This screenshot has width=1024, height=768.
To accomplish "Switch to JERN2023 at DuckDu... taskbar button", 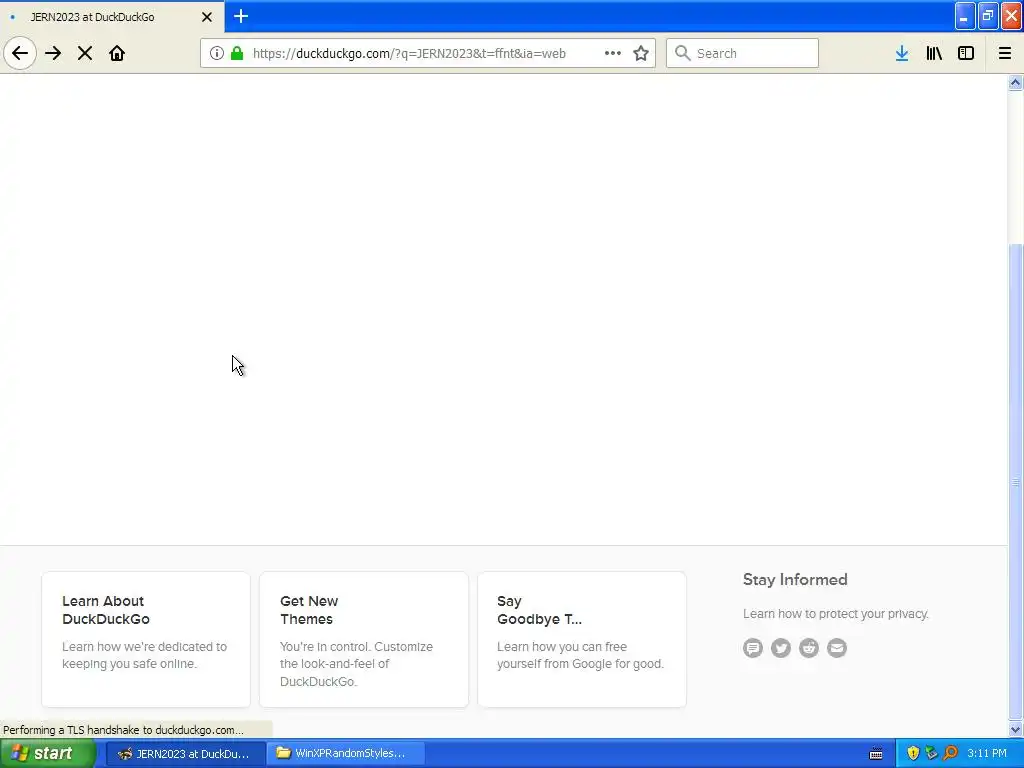I will coord(185,754).
